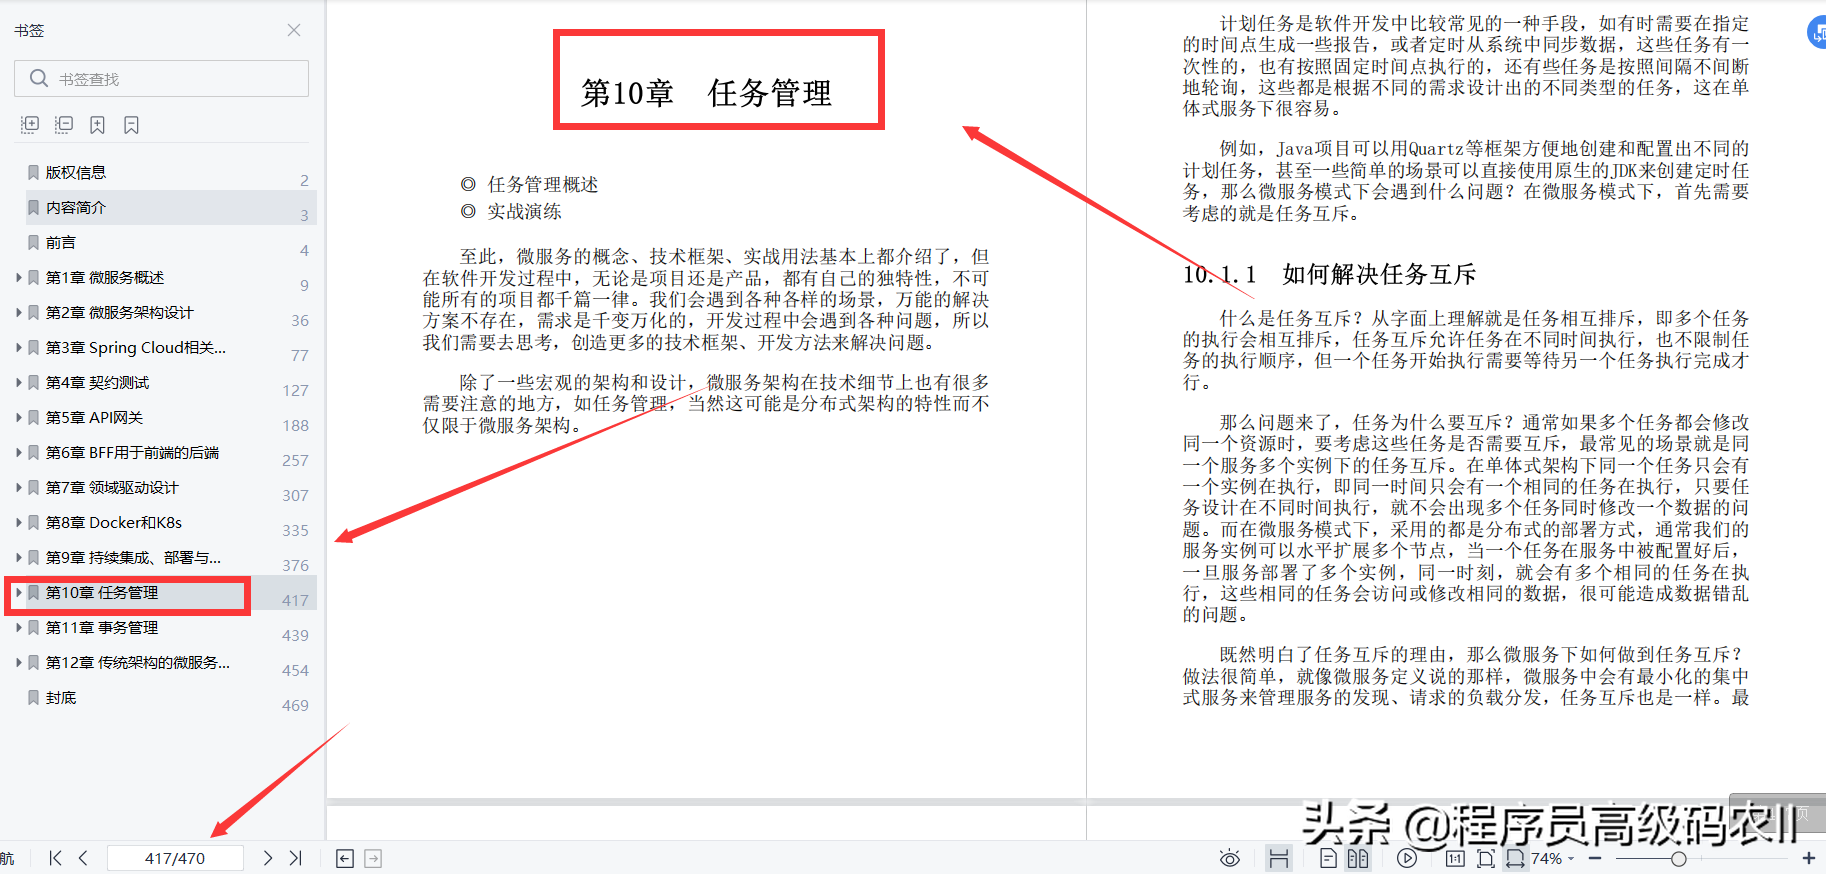Select 第4章 契约测试 bookmark entry

[x=98, y=382]
